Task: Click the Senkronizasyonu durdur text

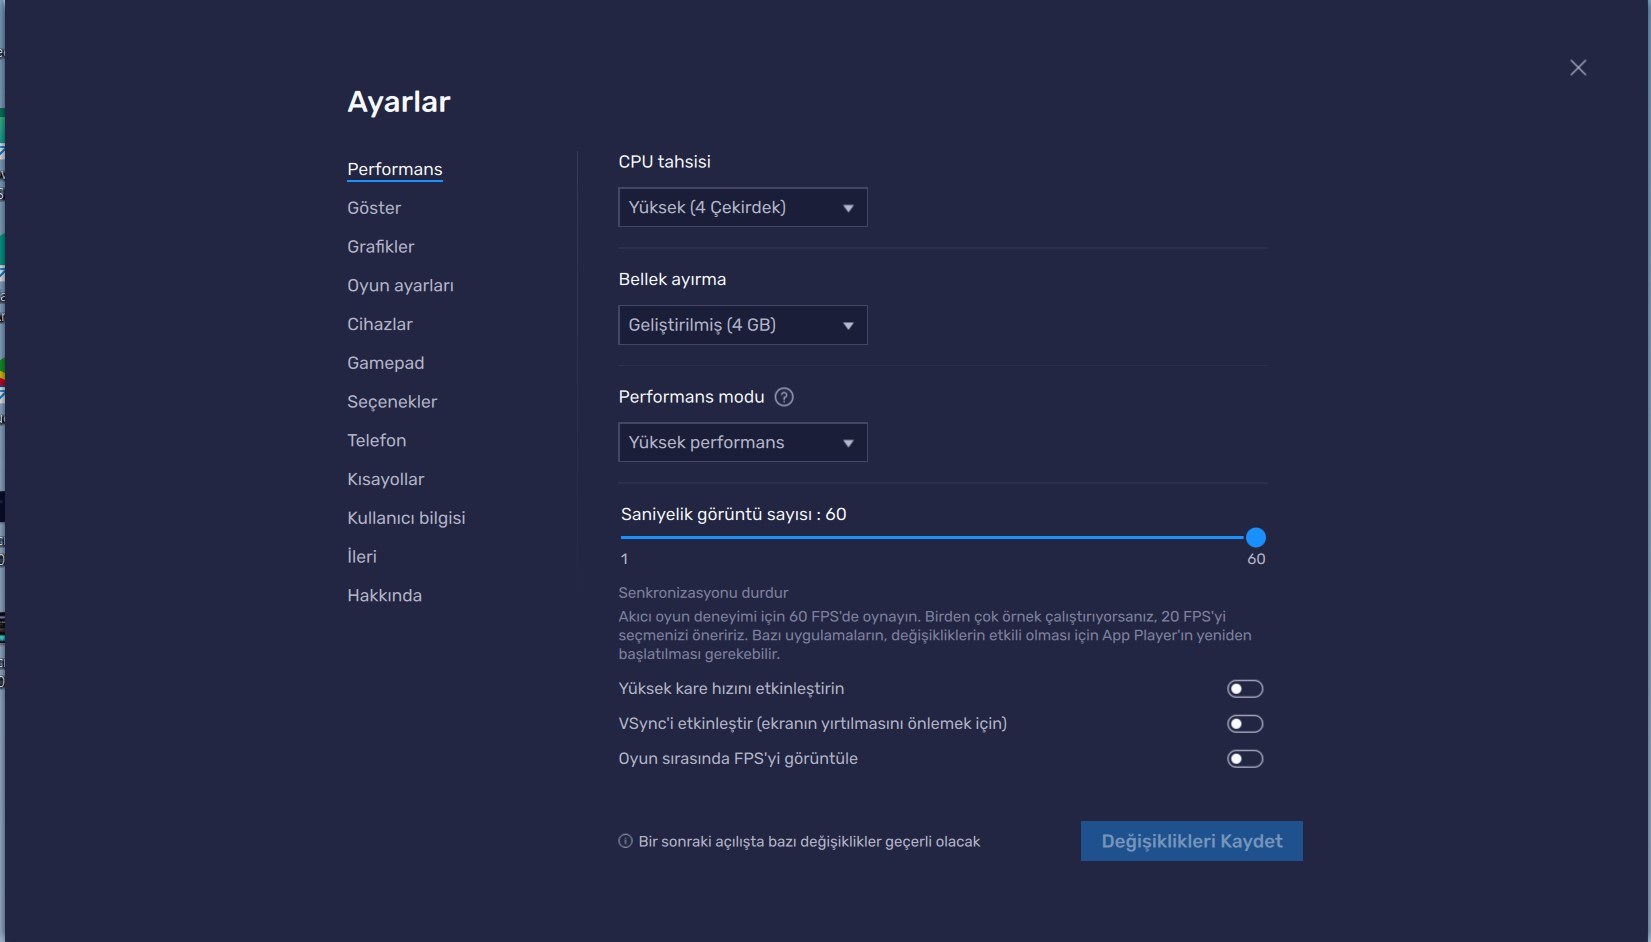Action: [703, 593]
